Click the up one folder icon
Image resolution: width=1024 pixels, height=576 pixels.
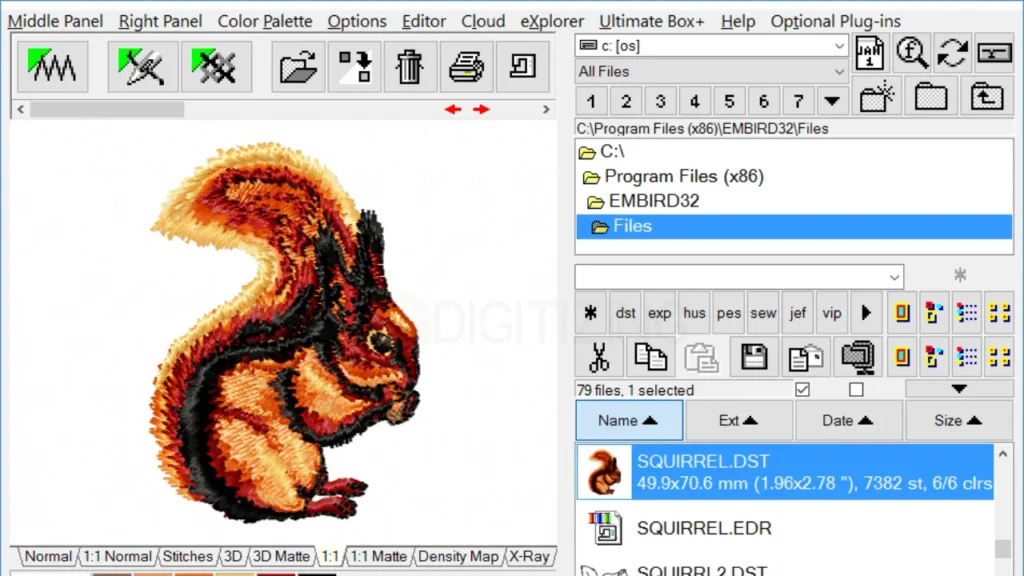[987, 97]
